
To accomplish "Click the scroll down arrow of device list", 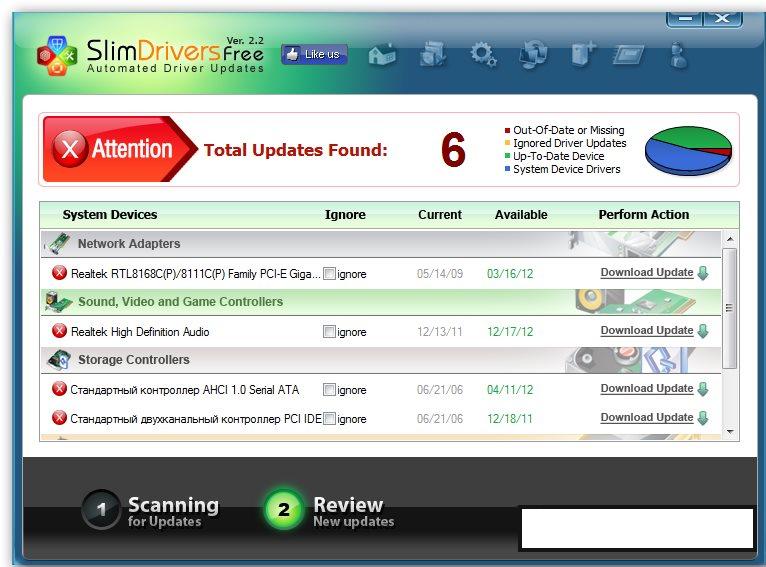I will tap(730, 432).
